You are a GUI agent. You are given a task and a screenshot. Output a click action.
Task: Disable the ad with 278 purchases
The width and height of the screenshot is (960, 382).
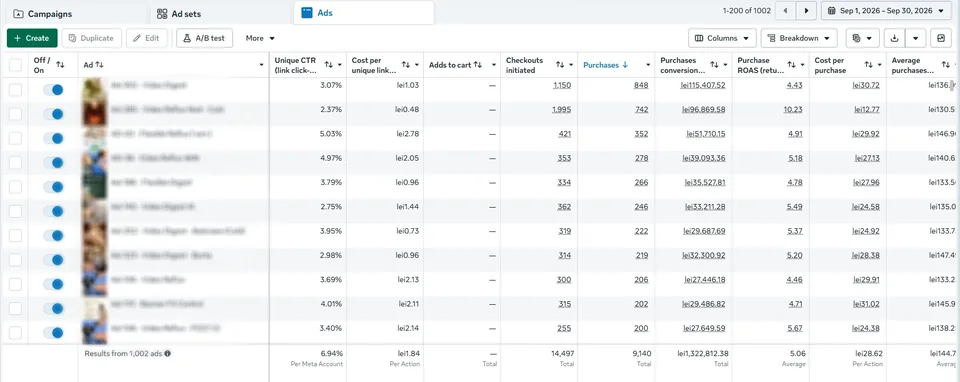[x=53, y=163]
